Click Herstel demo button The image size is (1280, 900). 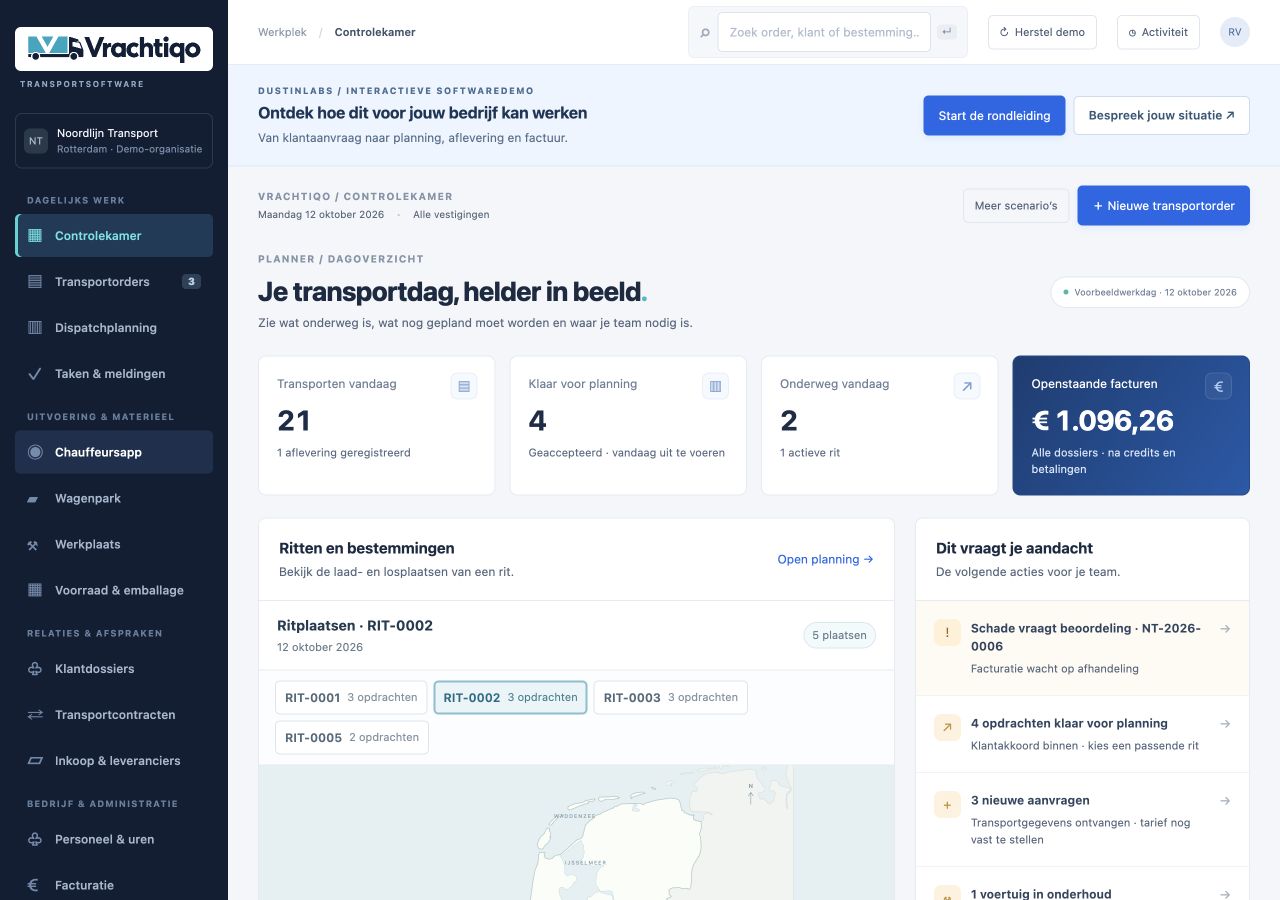[1042, 32]
